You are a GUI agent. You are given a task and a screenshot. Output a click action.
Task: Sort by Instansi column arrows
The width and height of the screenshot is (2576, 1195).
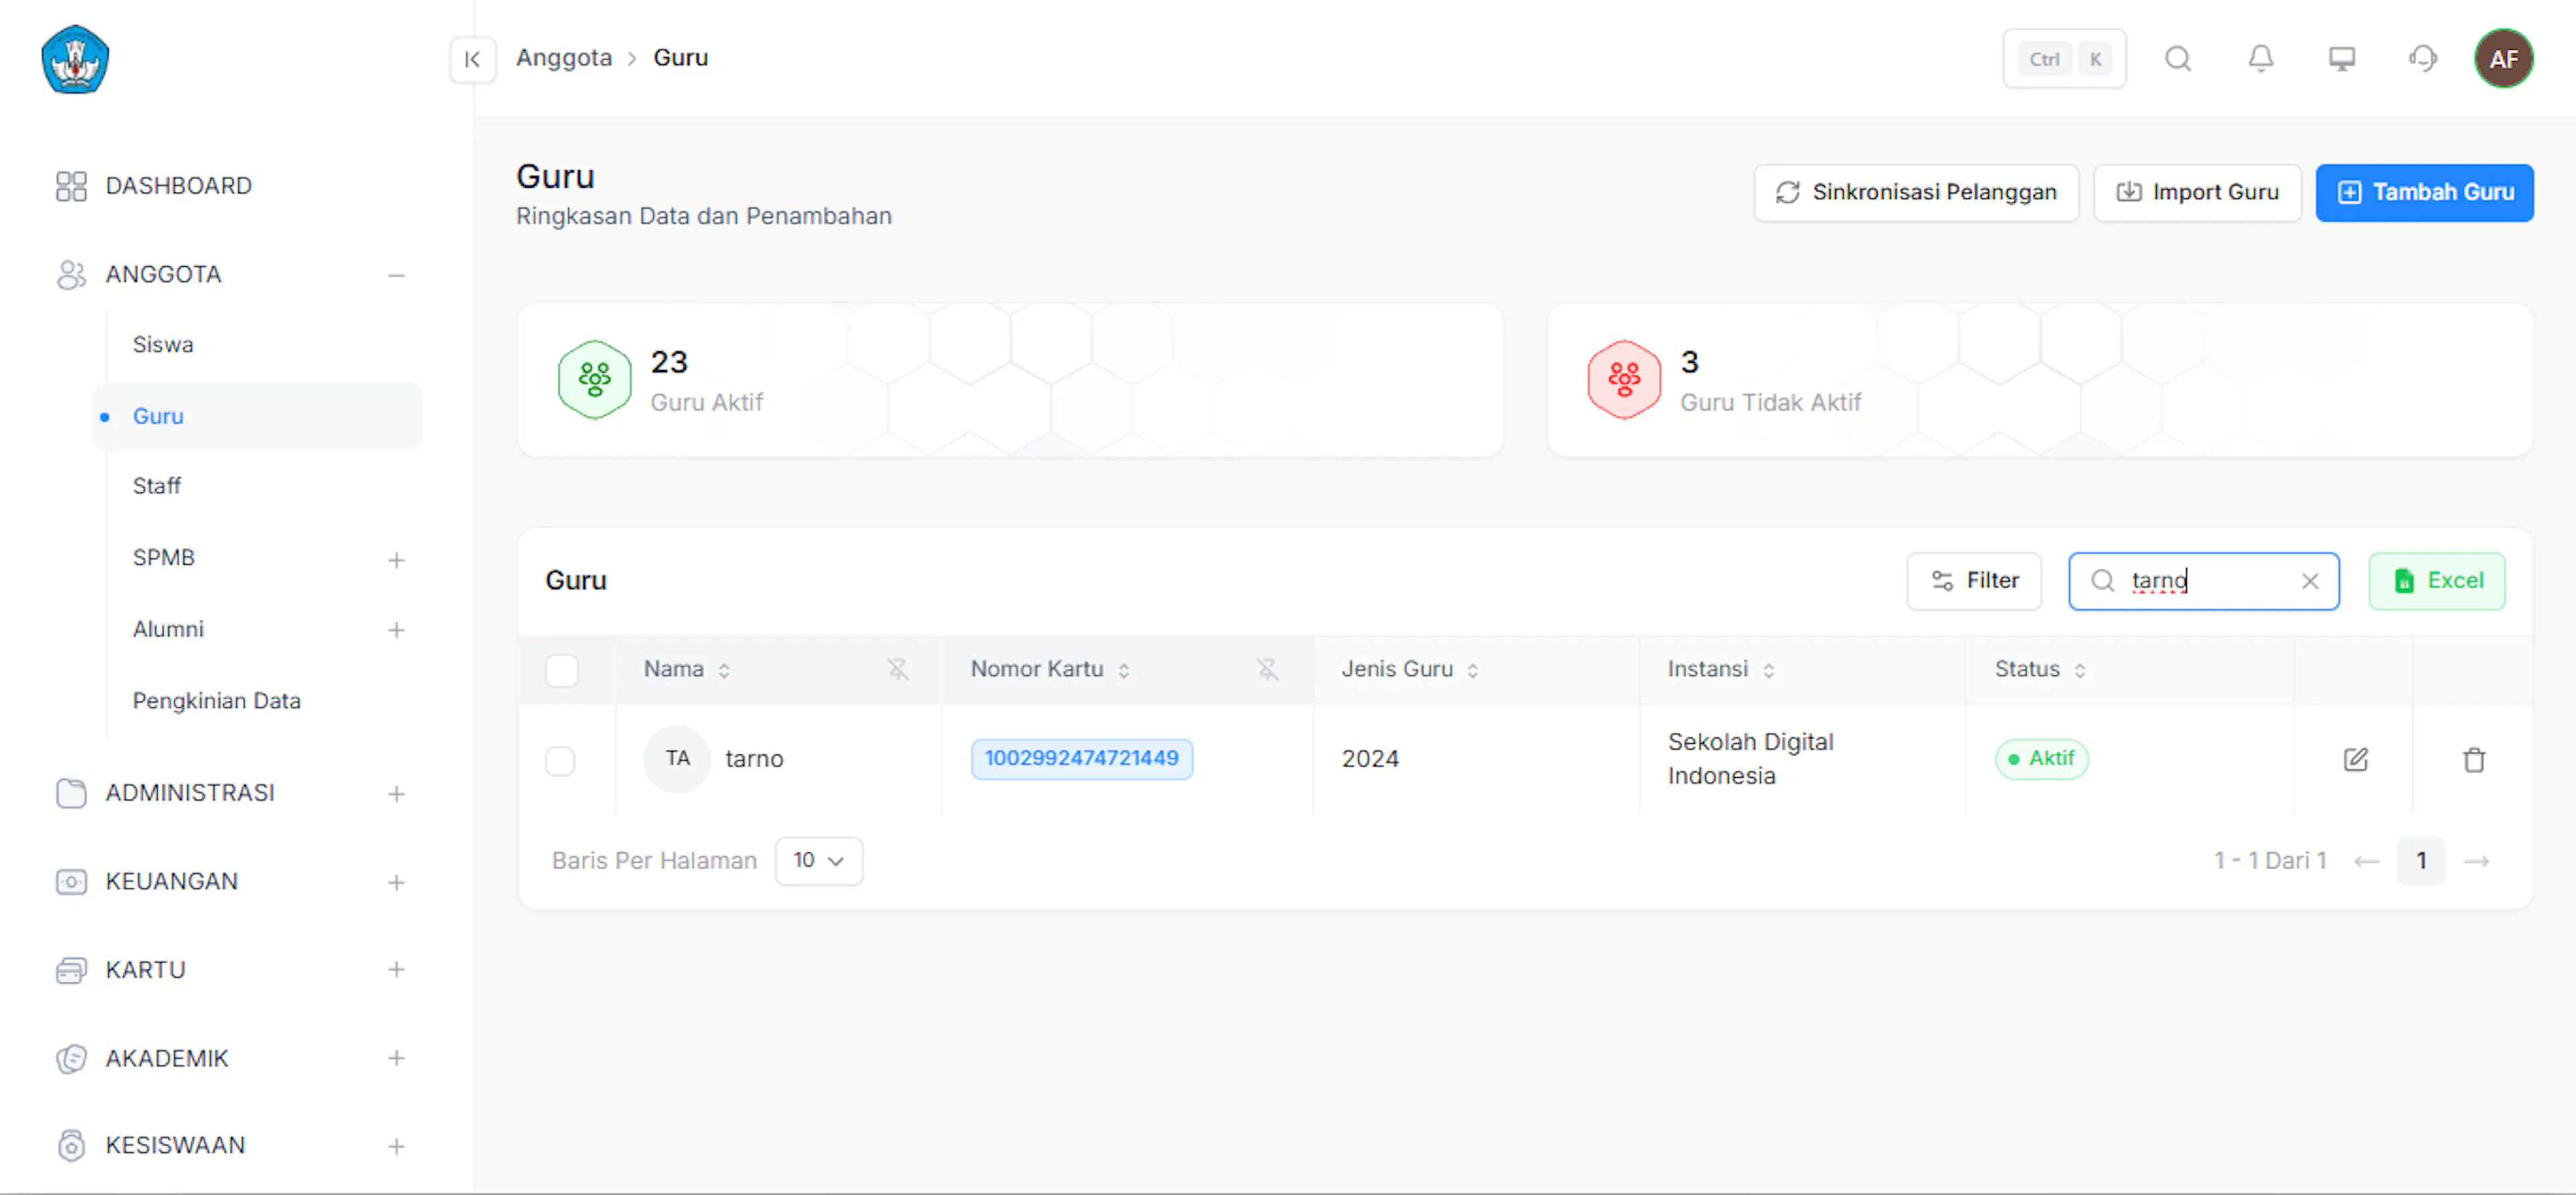click(1769, 670)
